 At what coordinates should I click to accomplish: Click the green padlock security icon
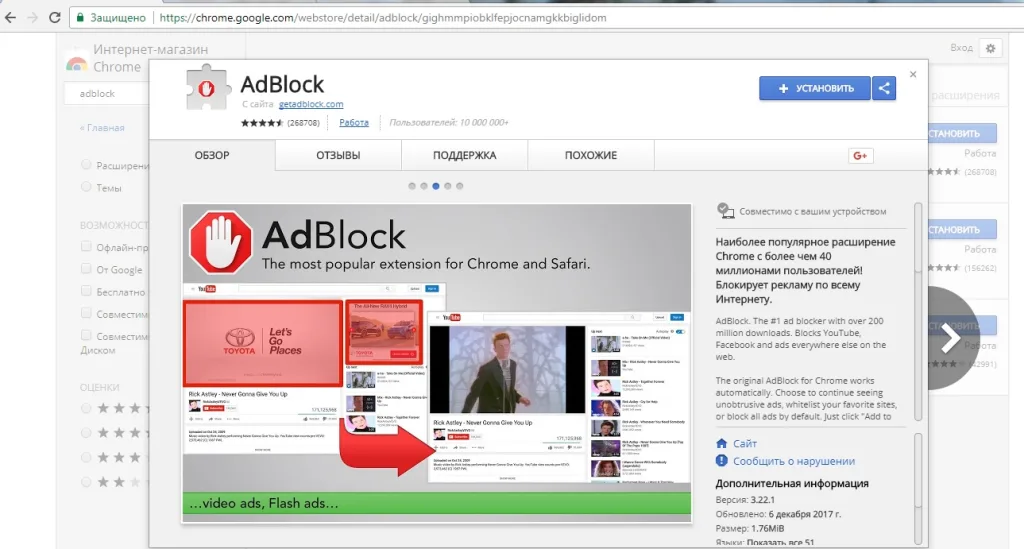80,18
